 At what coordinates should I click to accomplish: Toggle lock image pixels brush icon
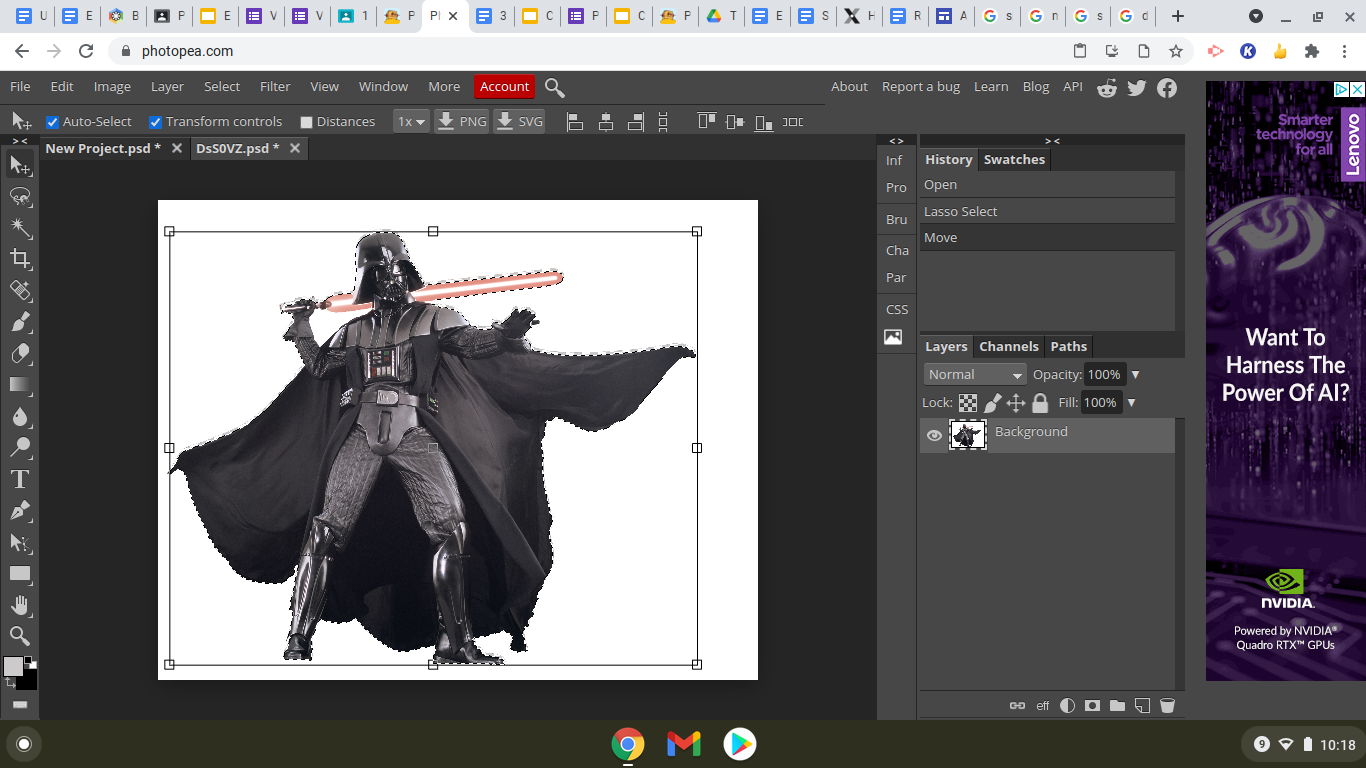click(x=992, y=403)
